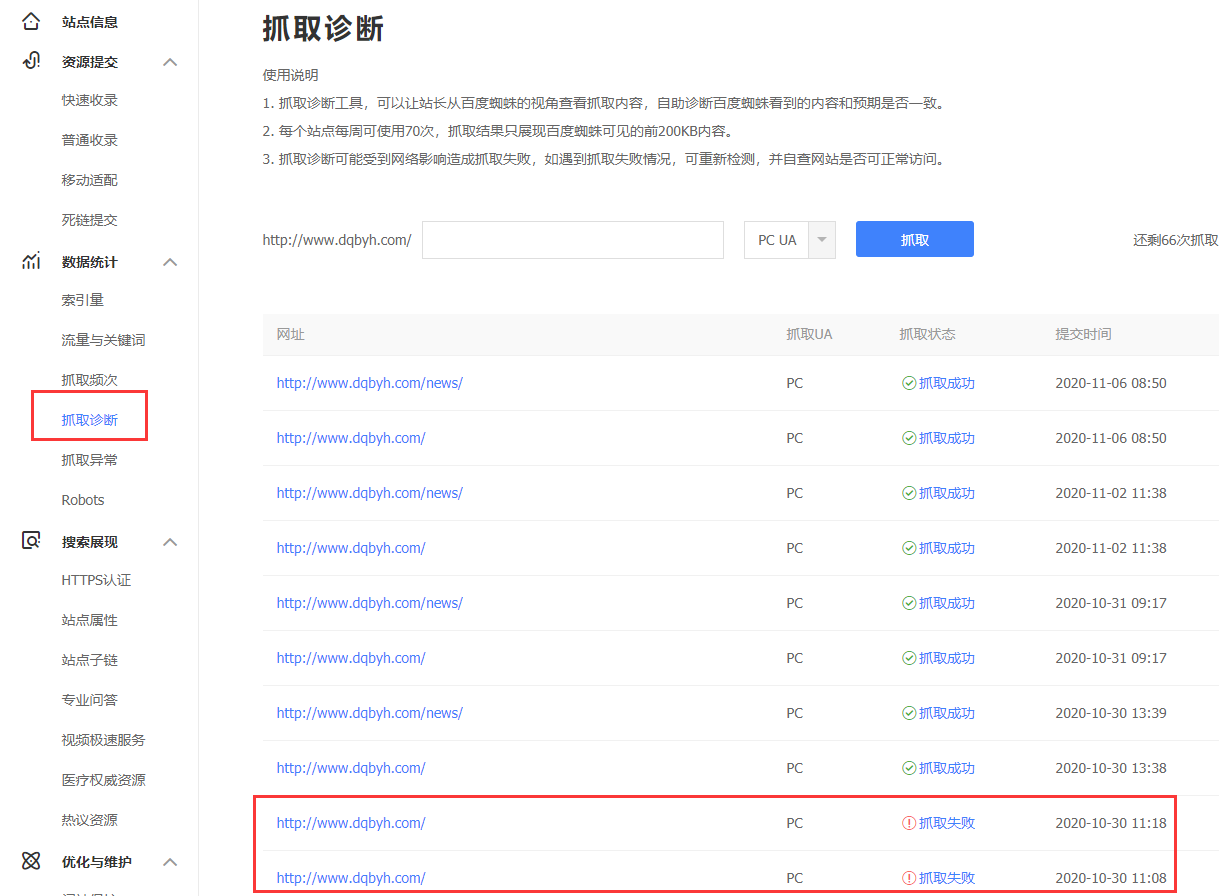Open 死链提交 menu item

click(90, 220)
